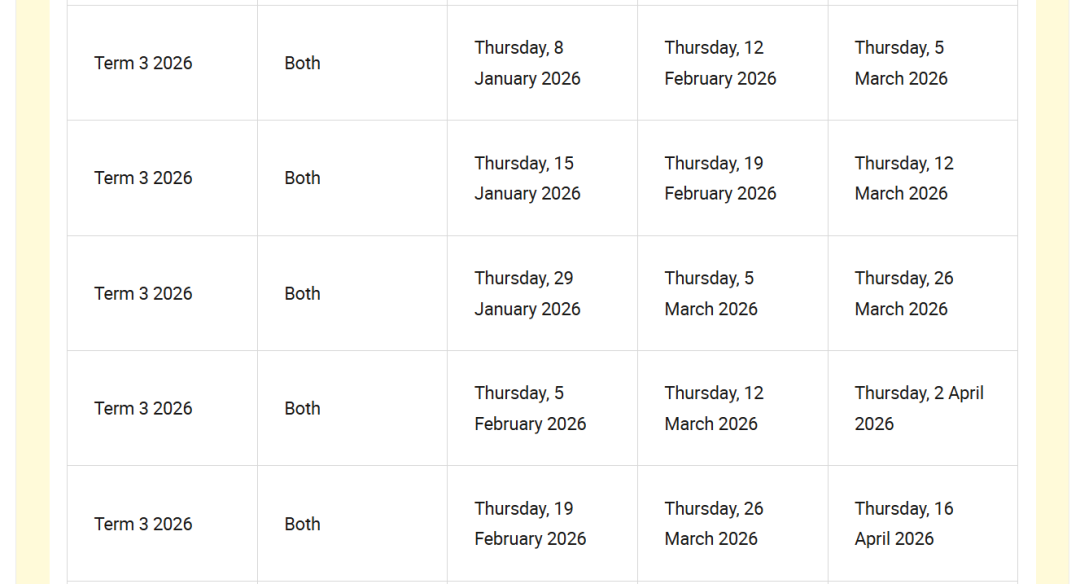This screenshot has width=1080, height=584.
Task: Select the Thursday, 2 April 2026 cell
Action: 919,408
